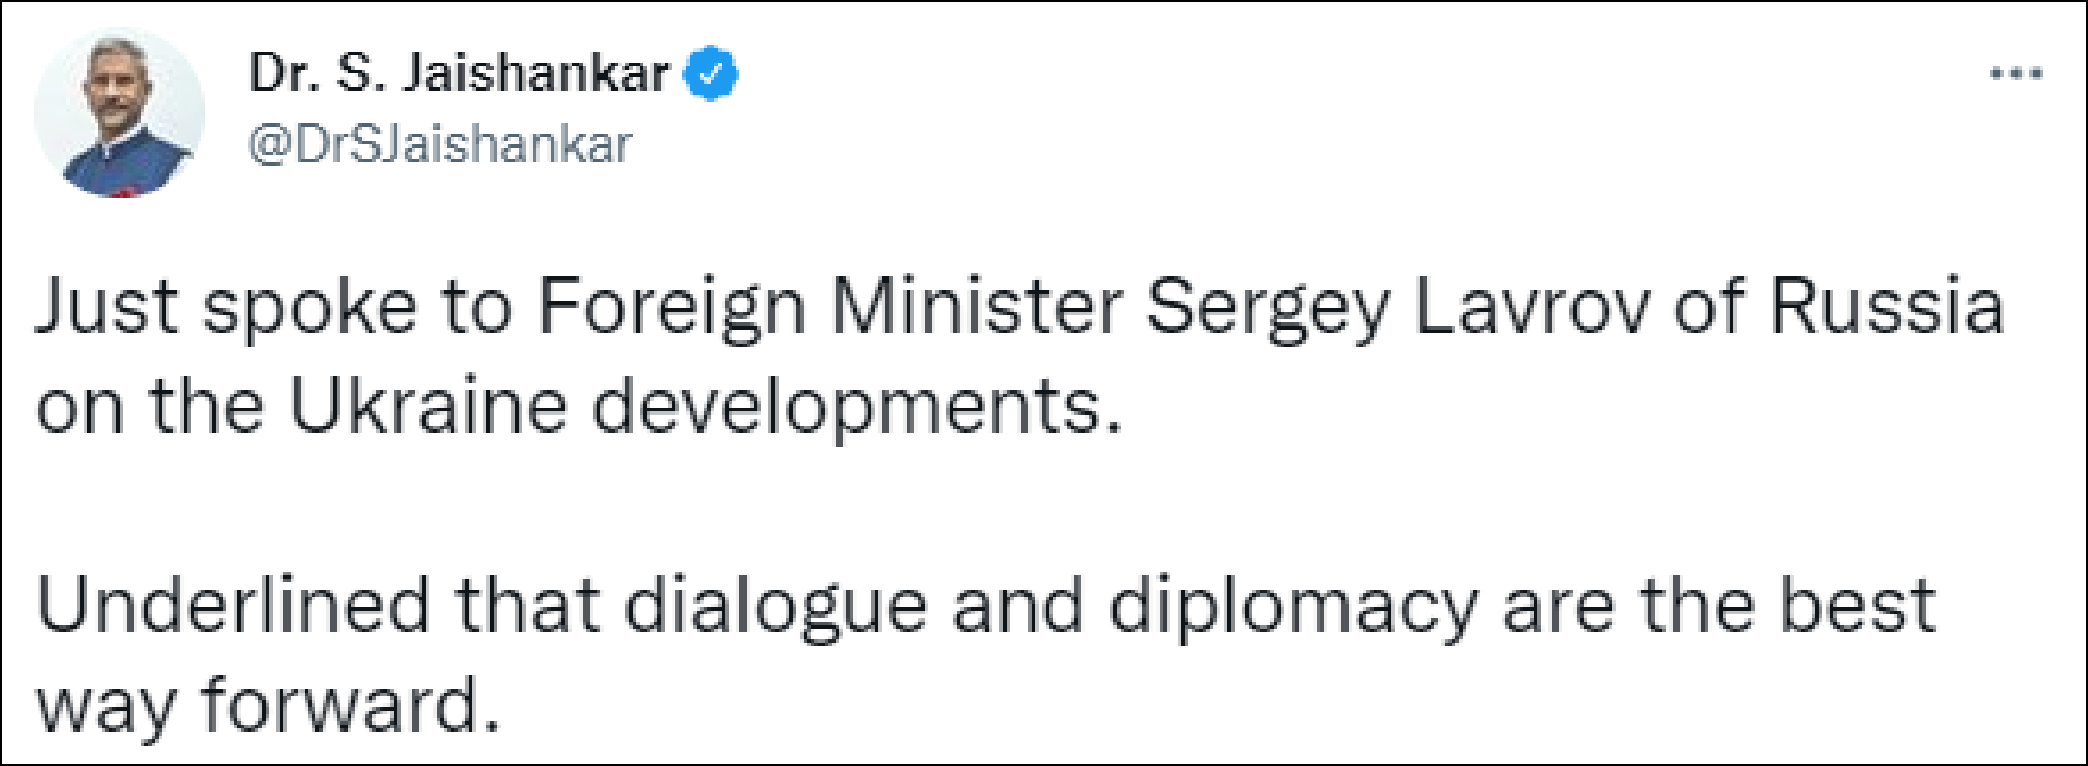Image resolution: width=2088 pixels, height=766 pixels.
Task: Click the blue verified checkmark badge
Action: tap(711, 75)
